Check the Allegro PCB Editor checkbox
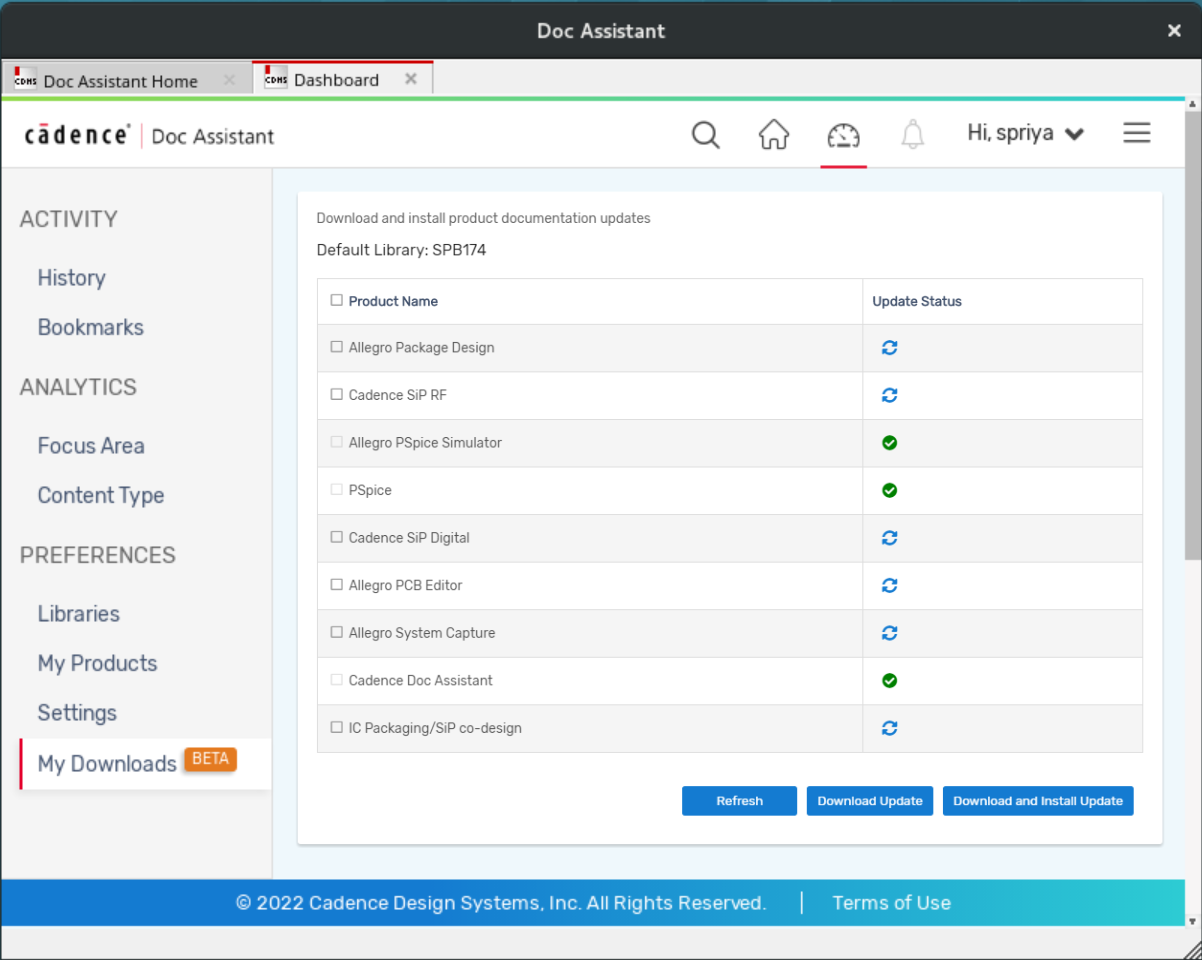 click(336, 584)
